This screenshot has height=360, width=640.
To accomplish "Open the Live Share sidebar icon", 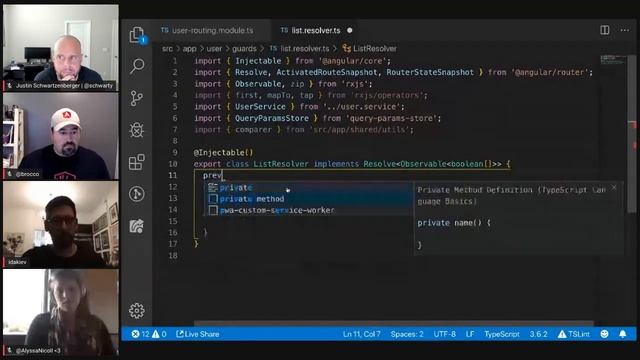I will click(137, 226).
